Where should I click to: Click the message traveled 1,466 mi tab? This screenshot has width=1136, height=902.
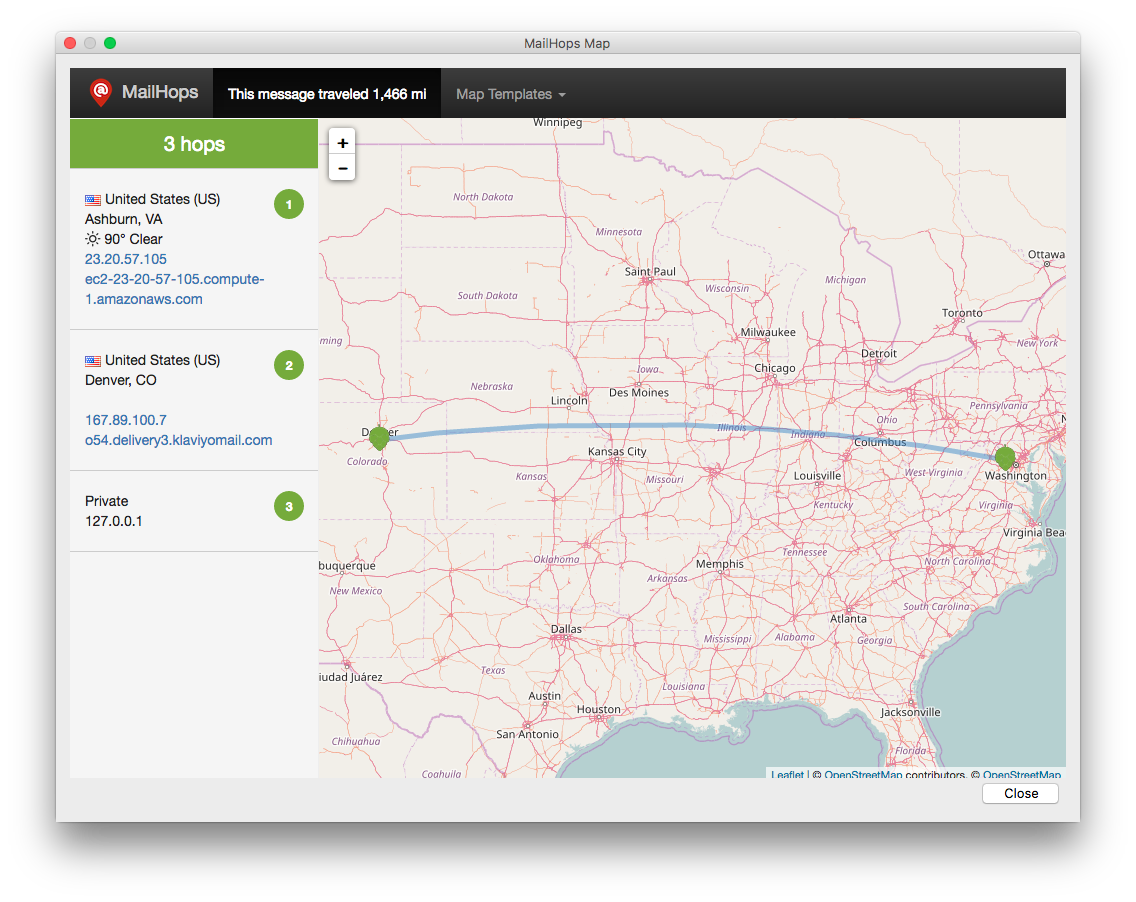coord(327,94)
